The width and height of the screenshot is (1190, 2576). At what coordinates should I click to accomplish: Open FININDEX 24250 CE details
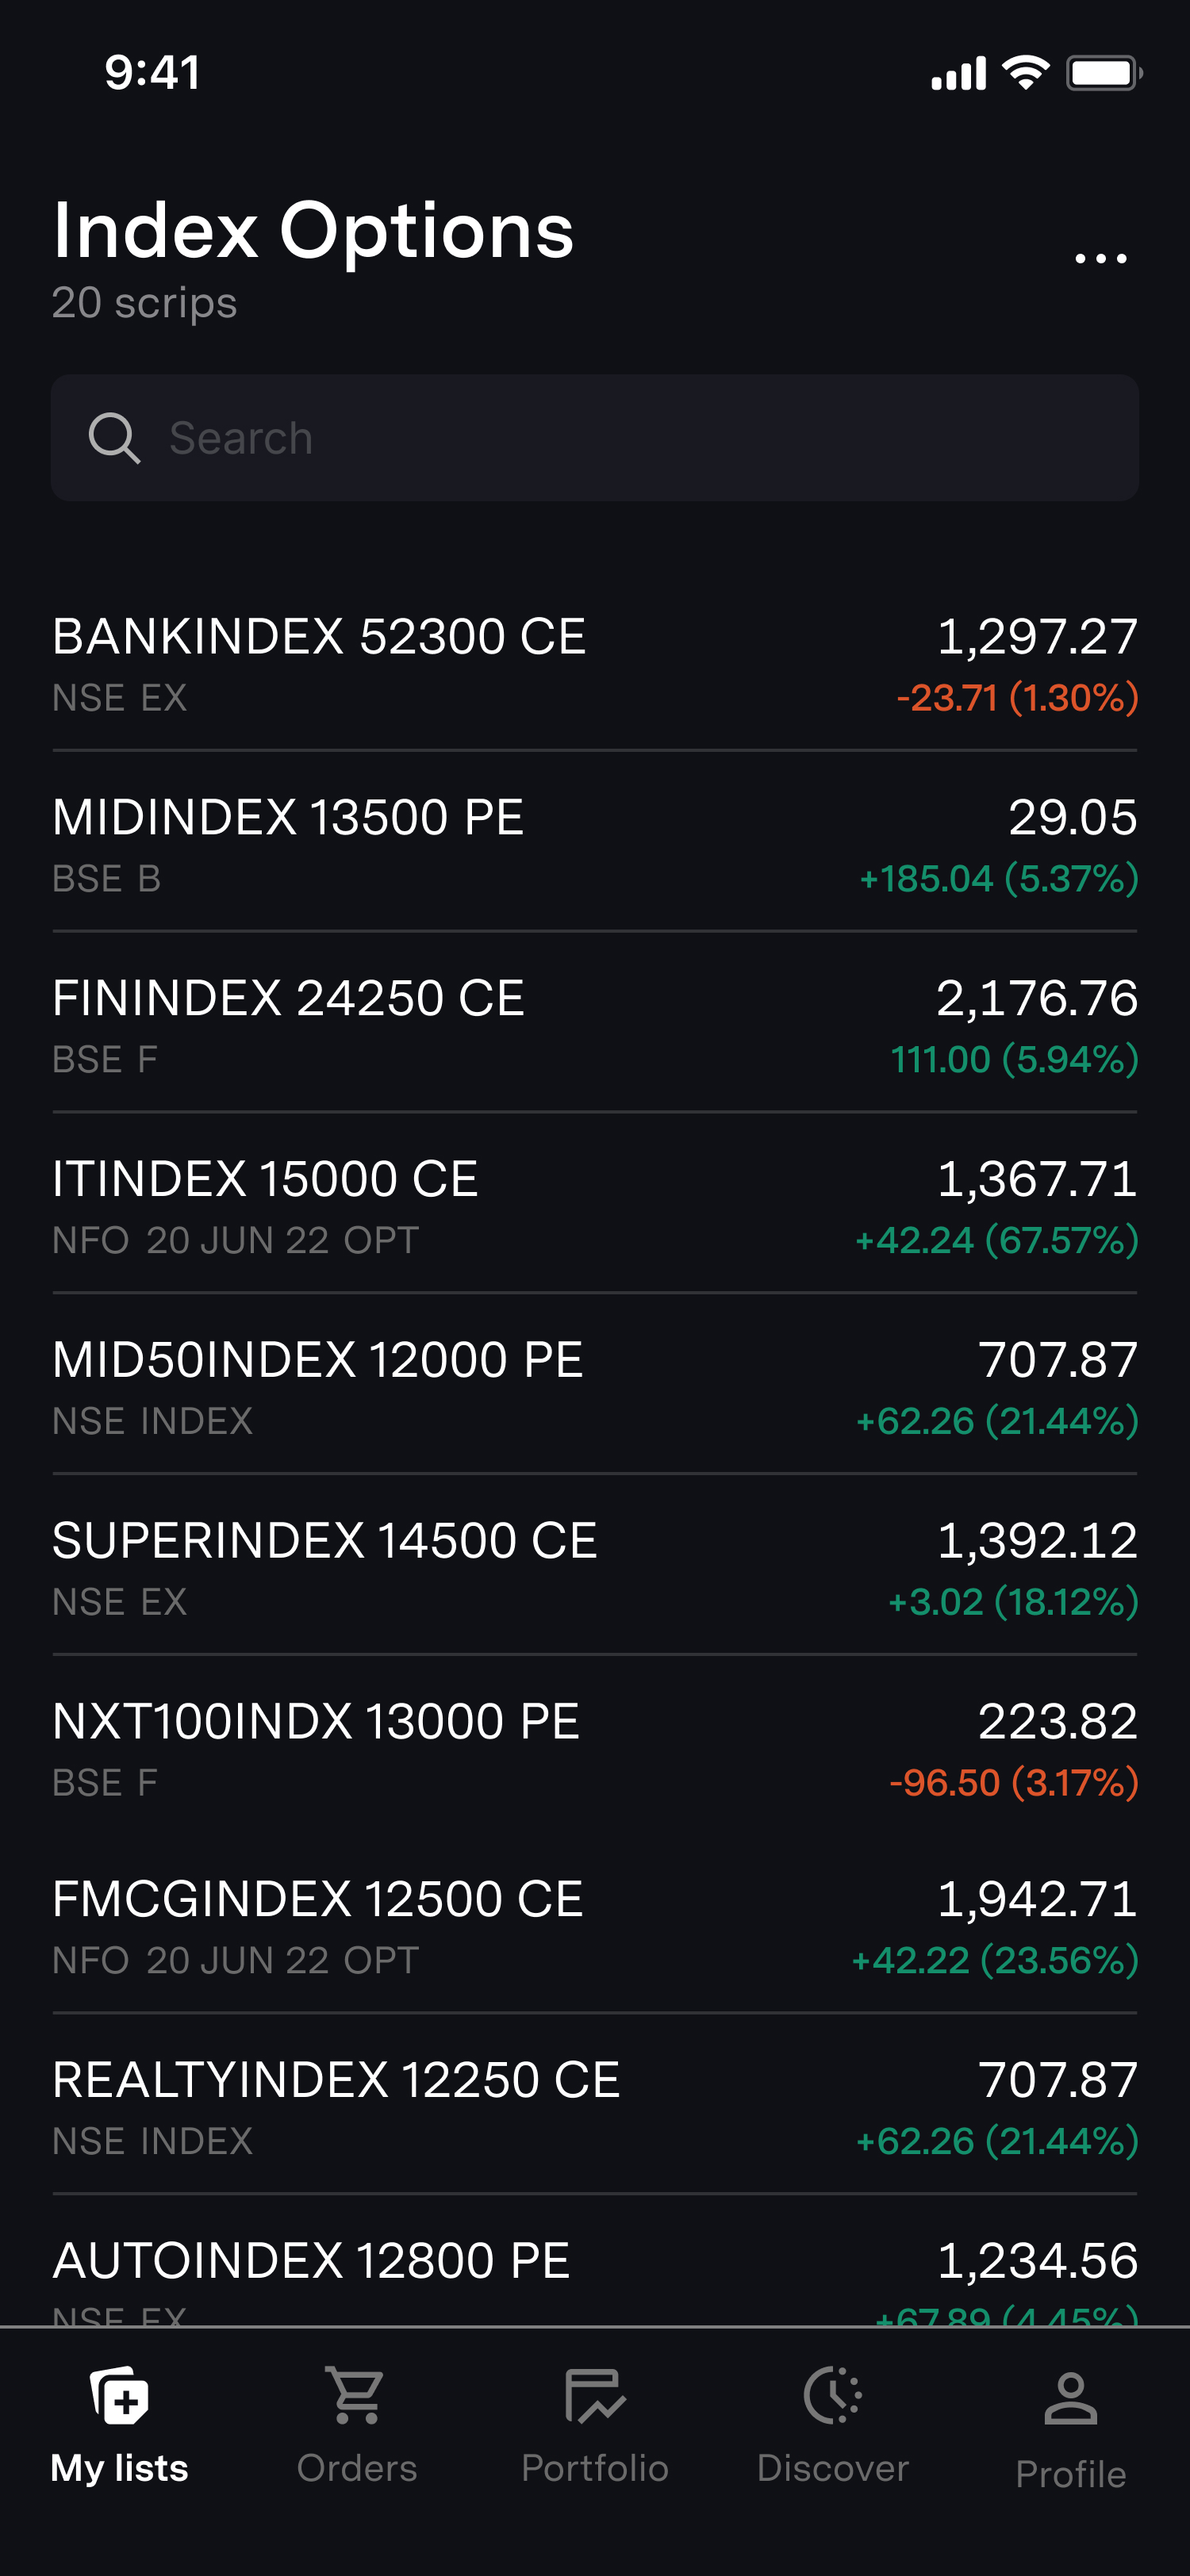click(x=595, y=1026)
